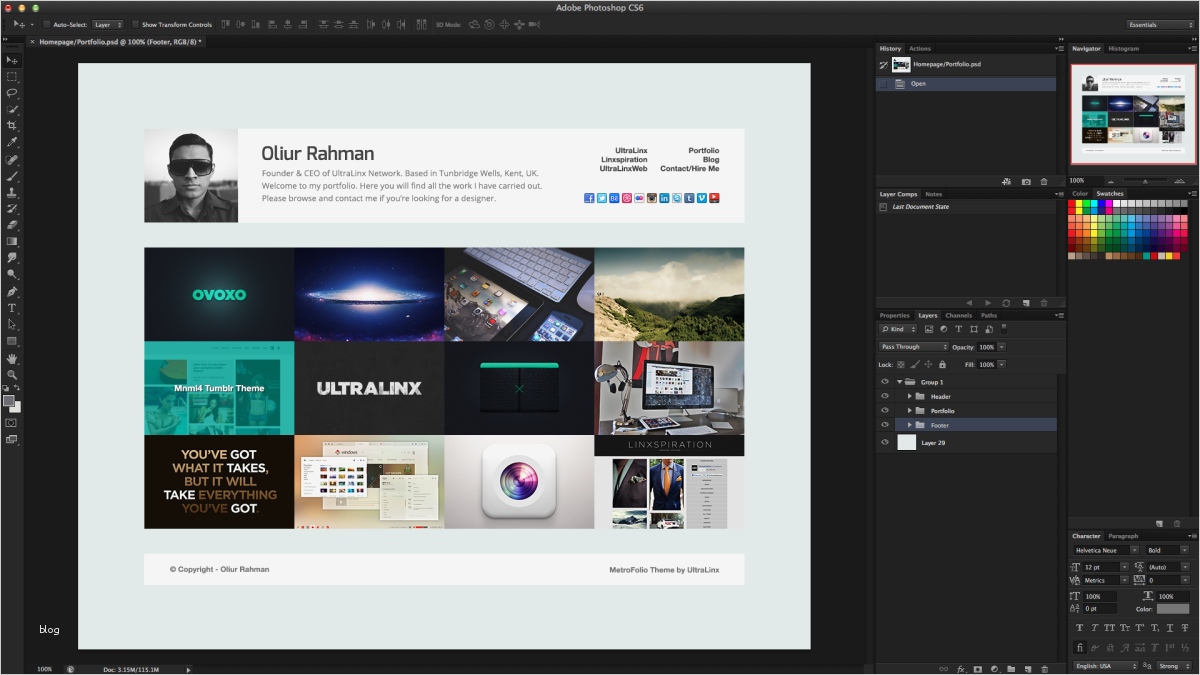Image resolution: width=1200 pixels, height=675 pixels.
Task: Select the Open history state
Action: pos(918,84)
